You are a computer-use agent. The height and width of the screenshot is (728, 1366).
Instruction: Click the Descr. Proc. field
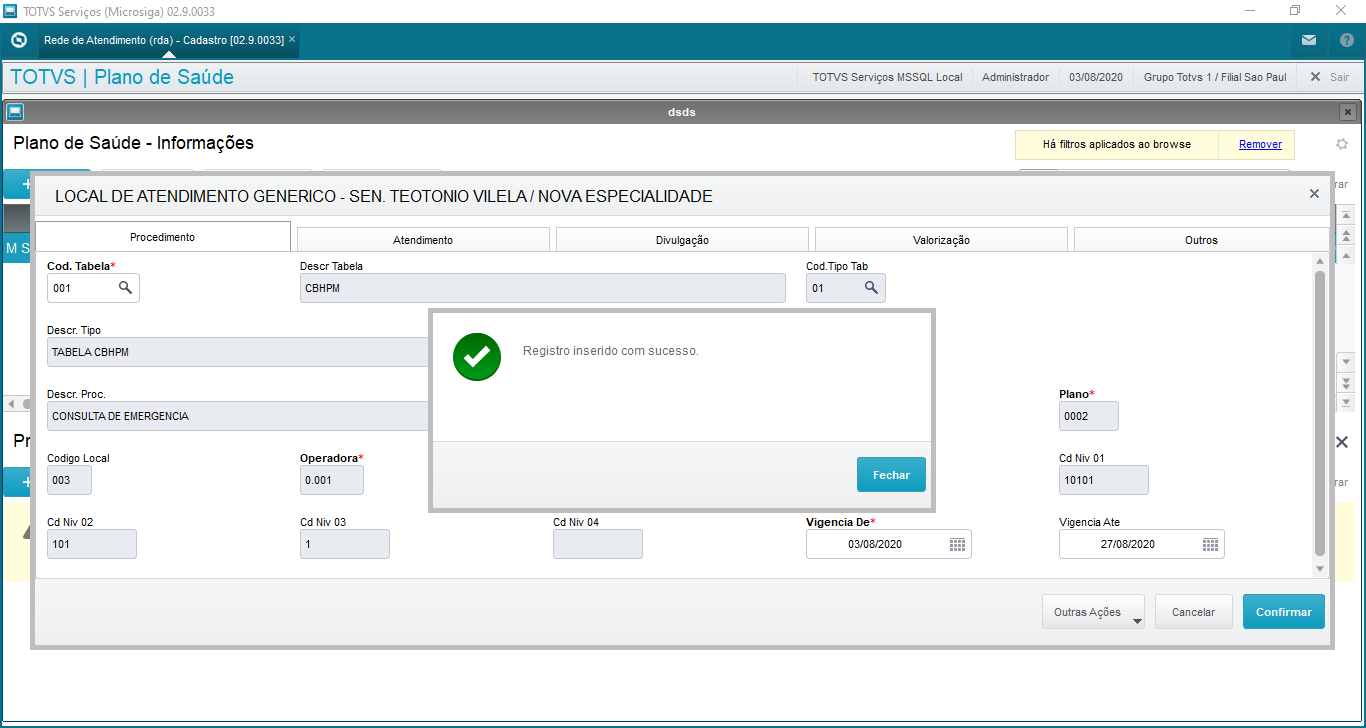[x=238, y=416]
